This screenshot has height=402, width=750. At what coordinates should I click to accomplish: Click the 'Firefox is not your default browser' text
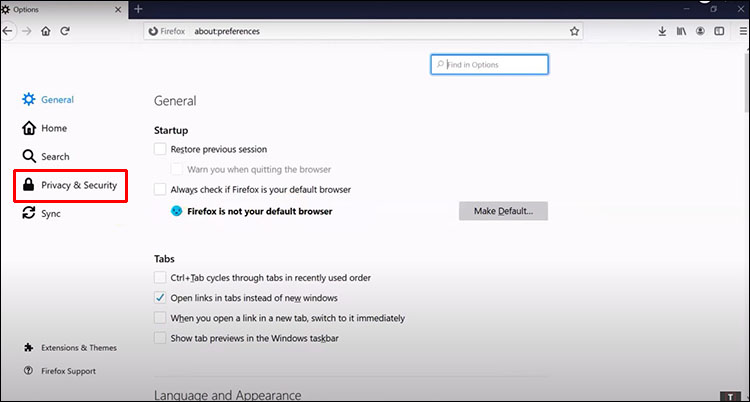pos(260,211)
